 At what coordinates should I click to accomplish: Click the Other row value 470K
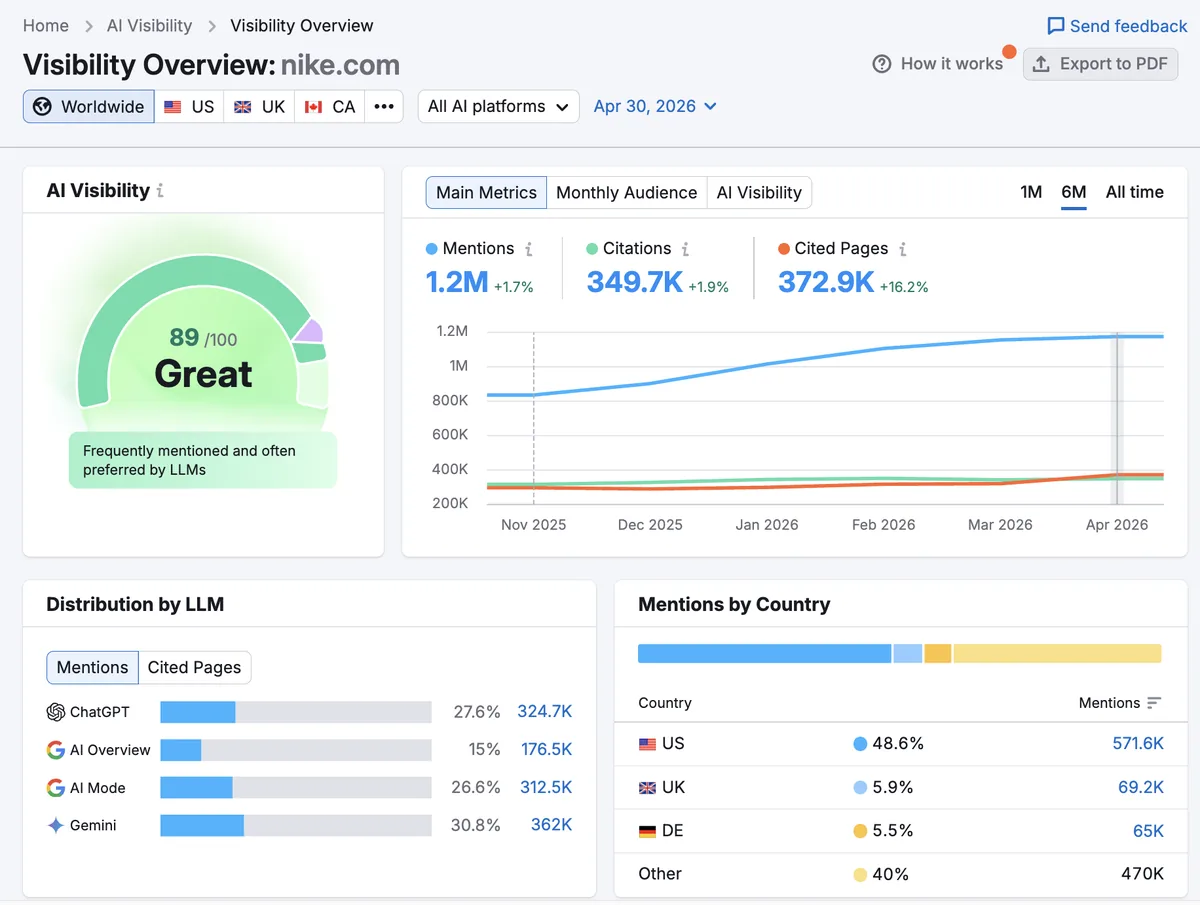(1142, 874)
